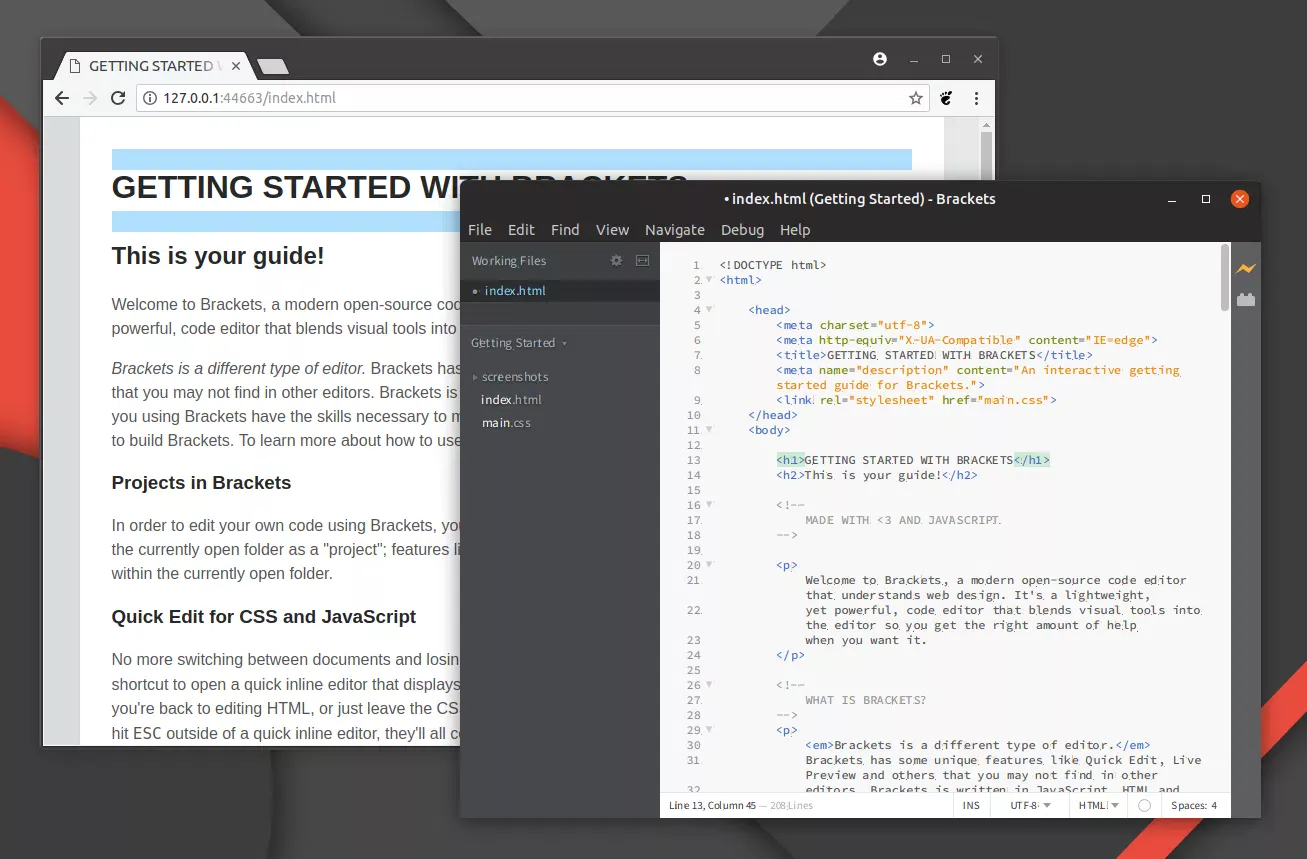Open the Getting Started project dropdown
This screenshot has width=1307, height=859.
click(x=519, y=343)
